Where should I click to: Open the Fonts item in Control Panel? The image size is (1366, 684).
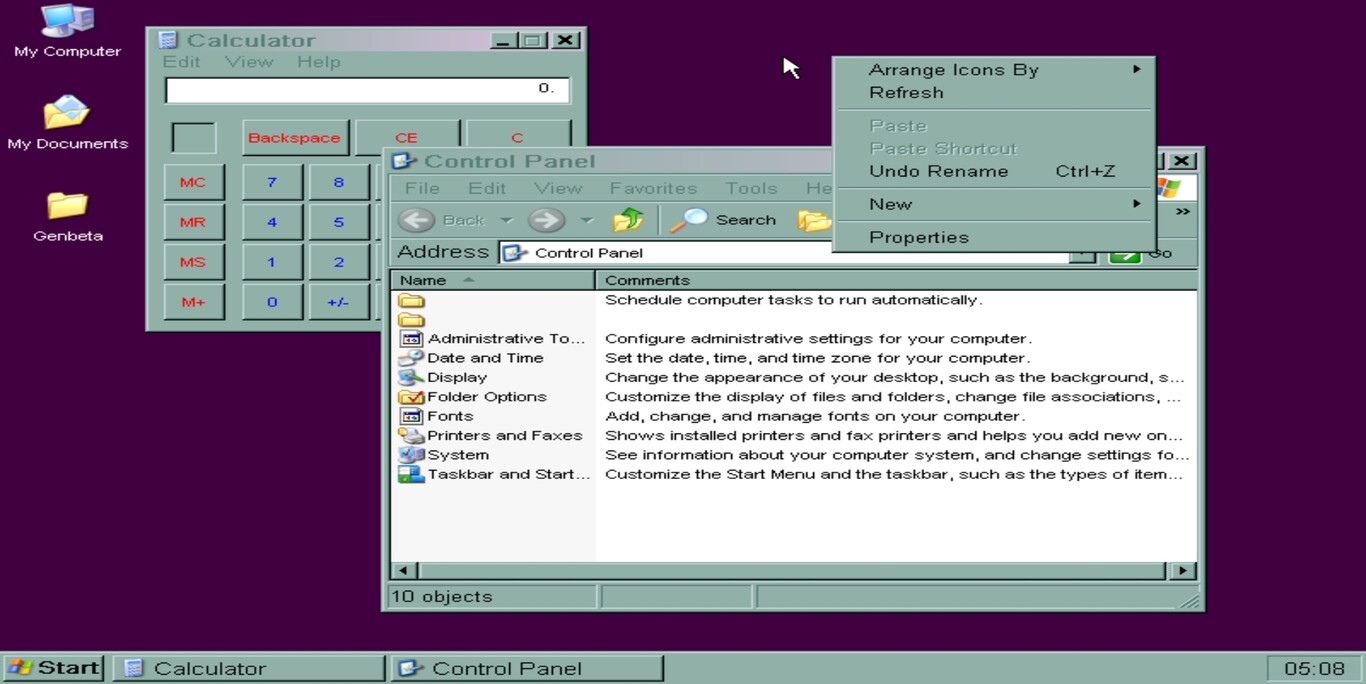coord(449,415)
